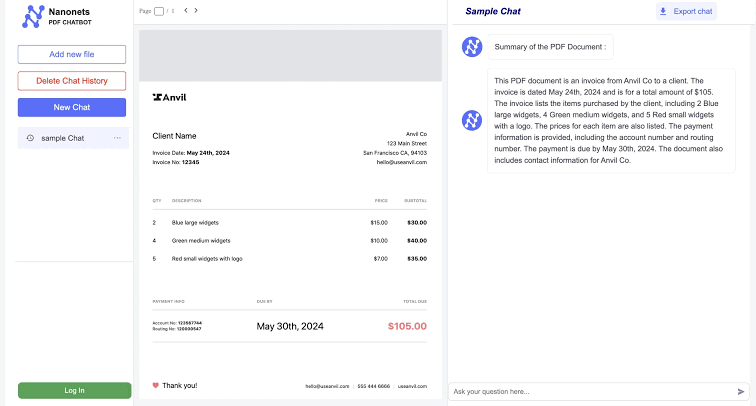
Task: Click the green Log In button
Action: [74, 391]
